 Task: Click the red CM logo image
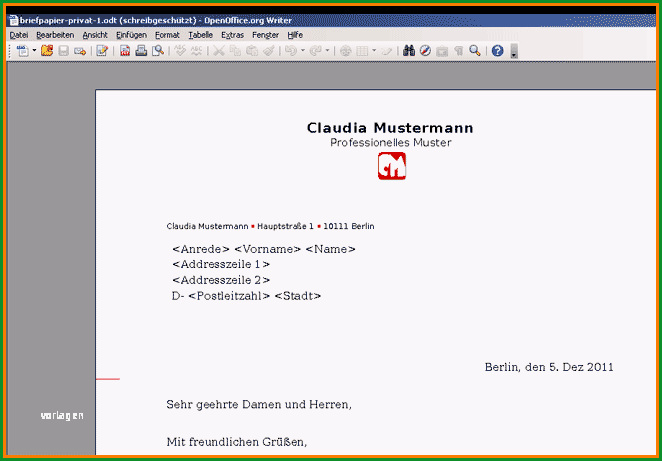click(x=392, y=166)
